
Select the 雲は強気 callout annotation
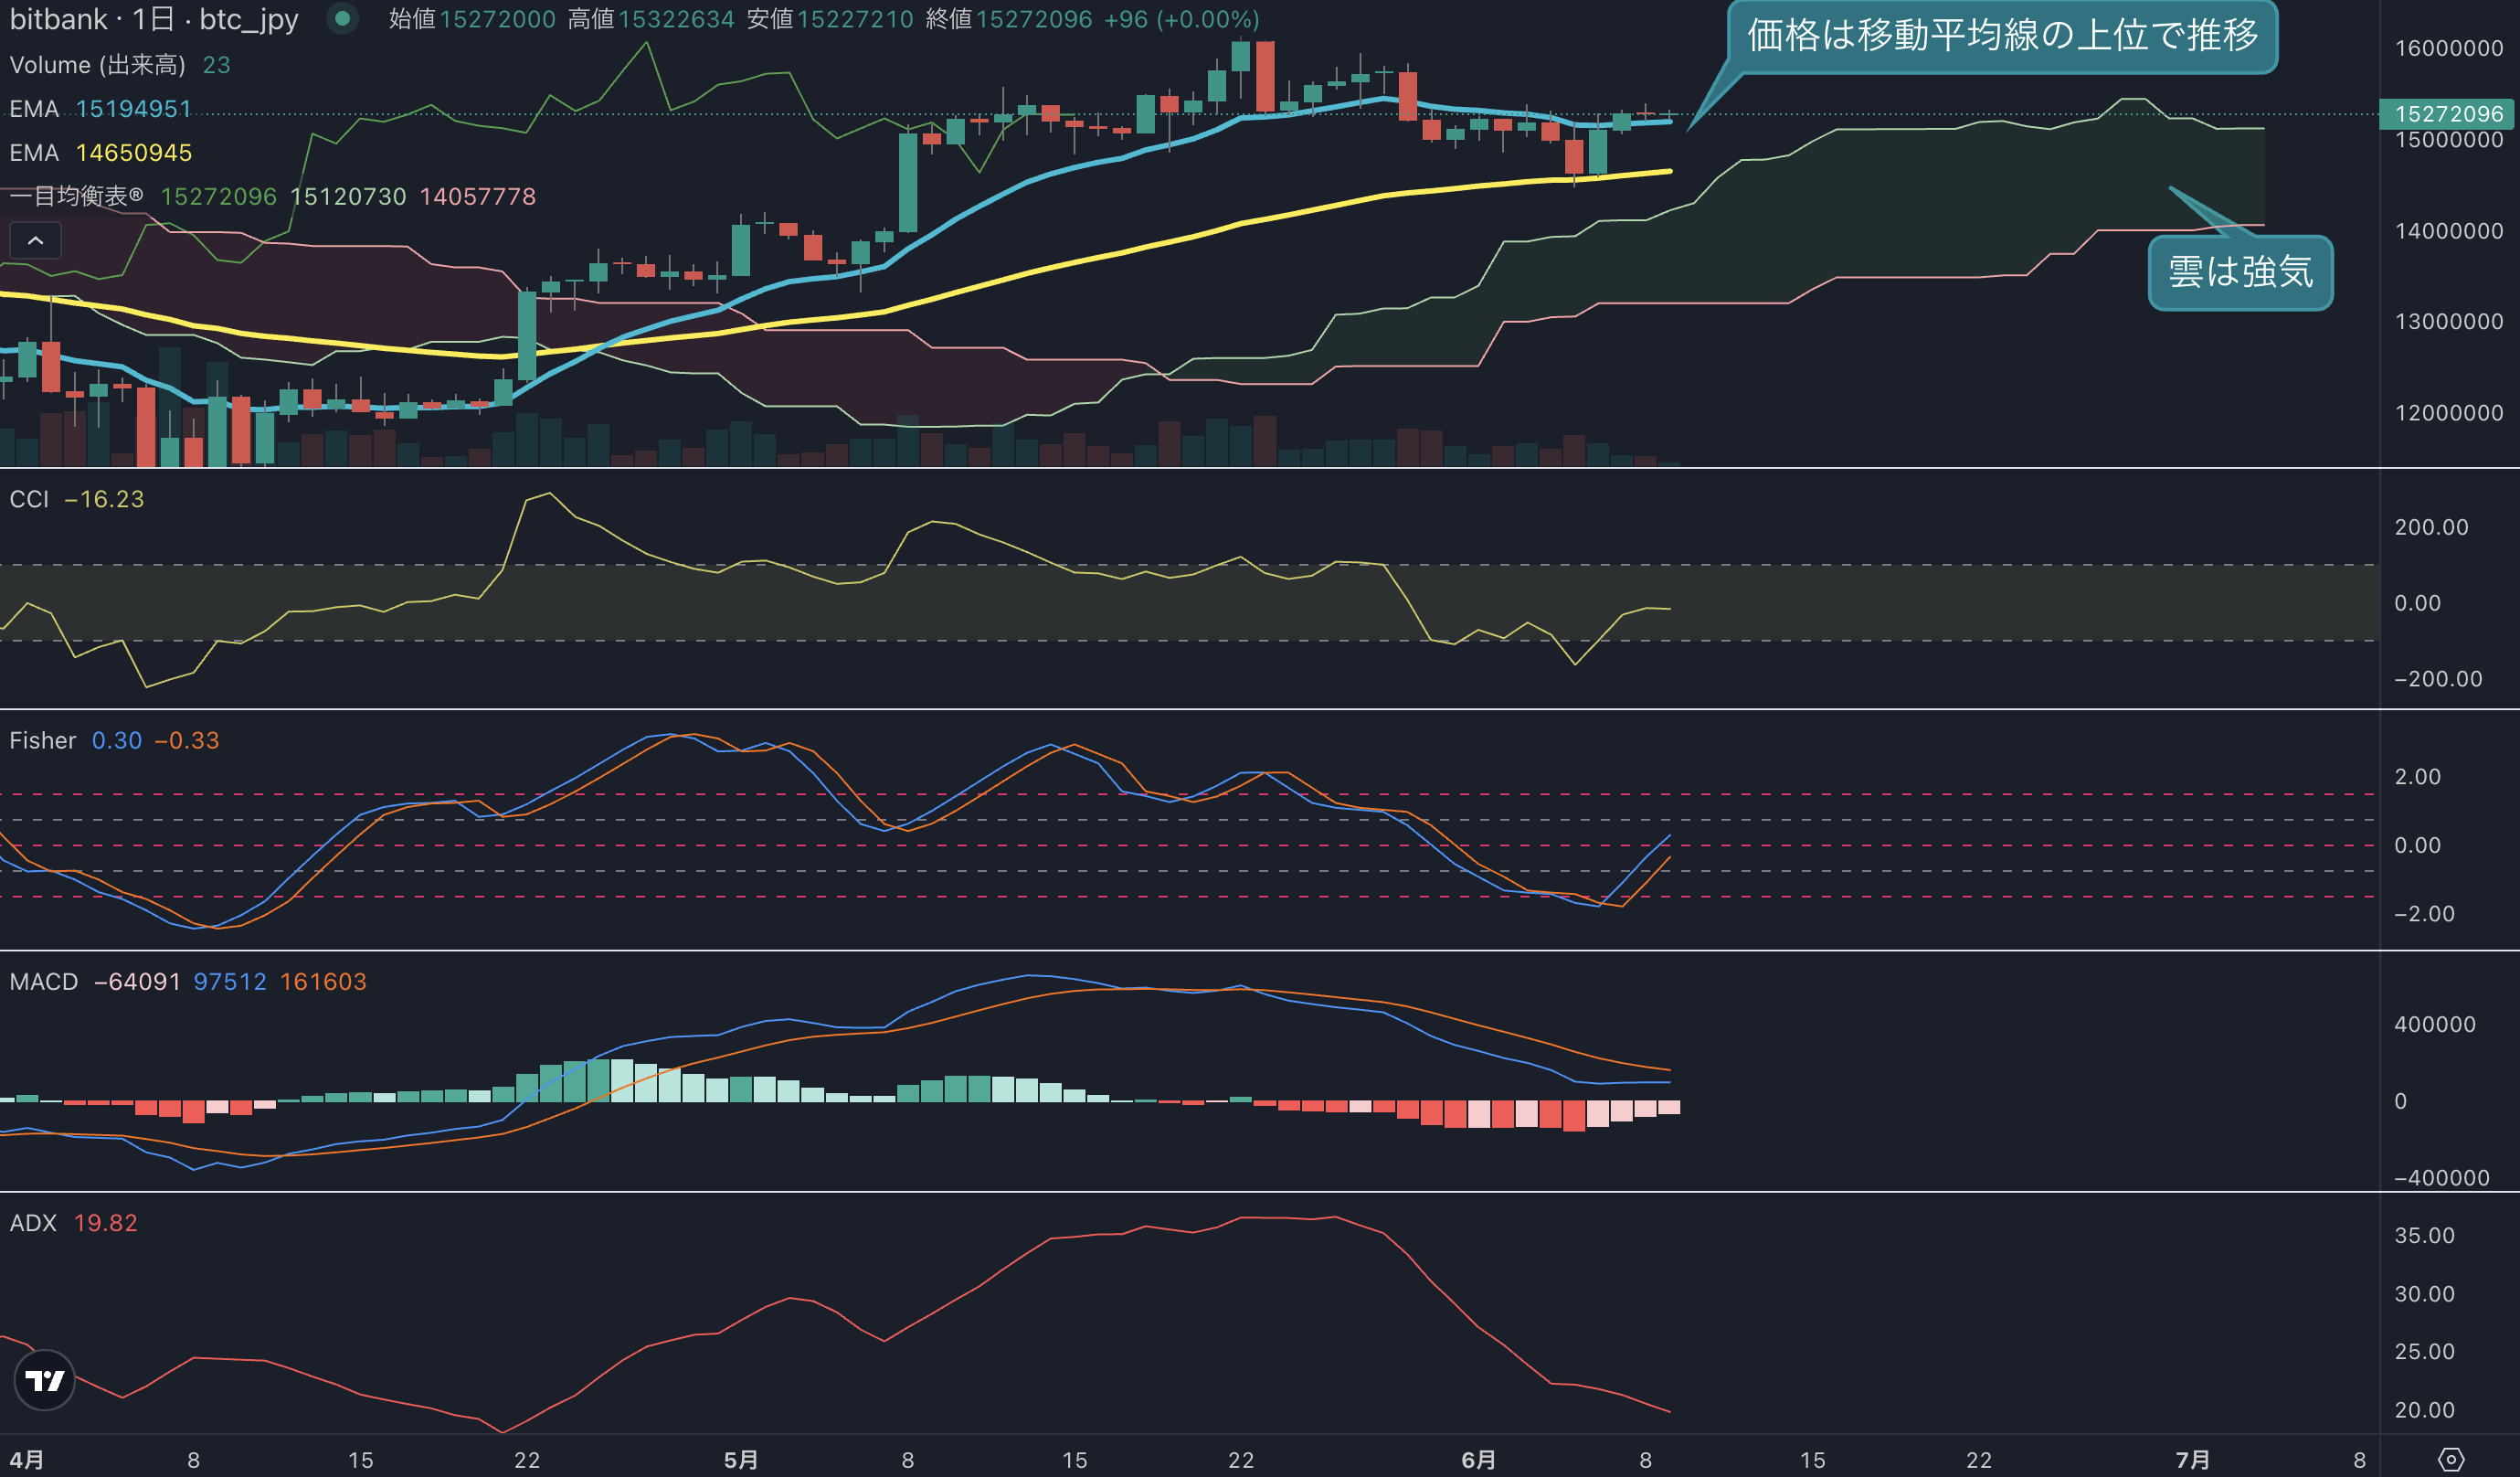coord(2240,272)
